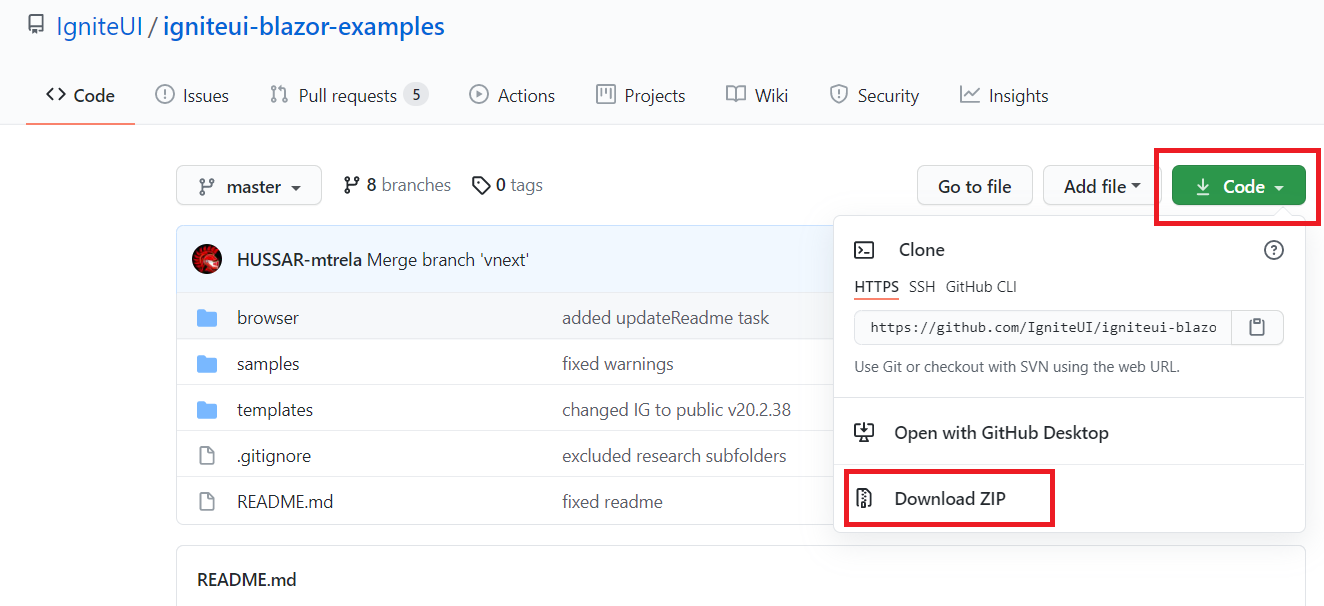The height and width of the screenshot is (606, 1324).
Task: Open the master branch selector
Action: coord(248,185)
